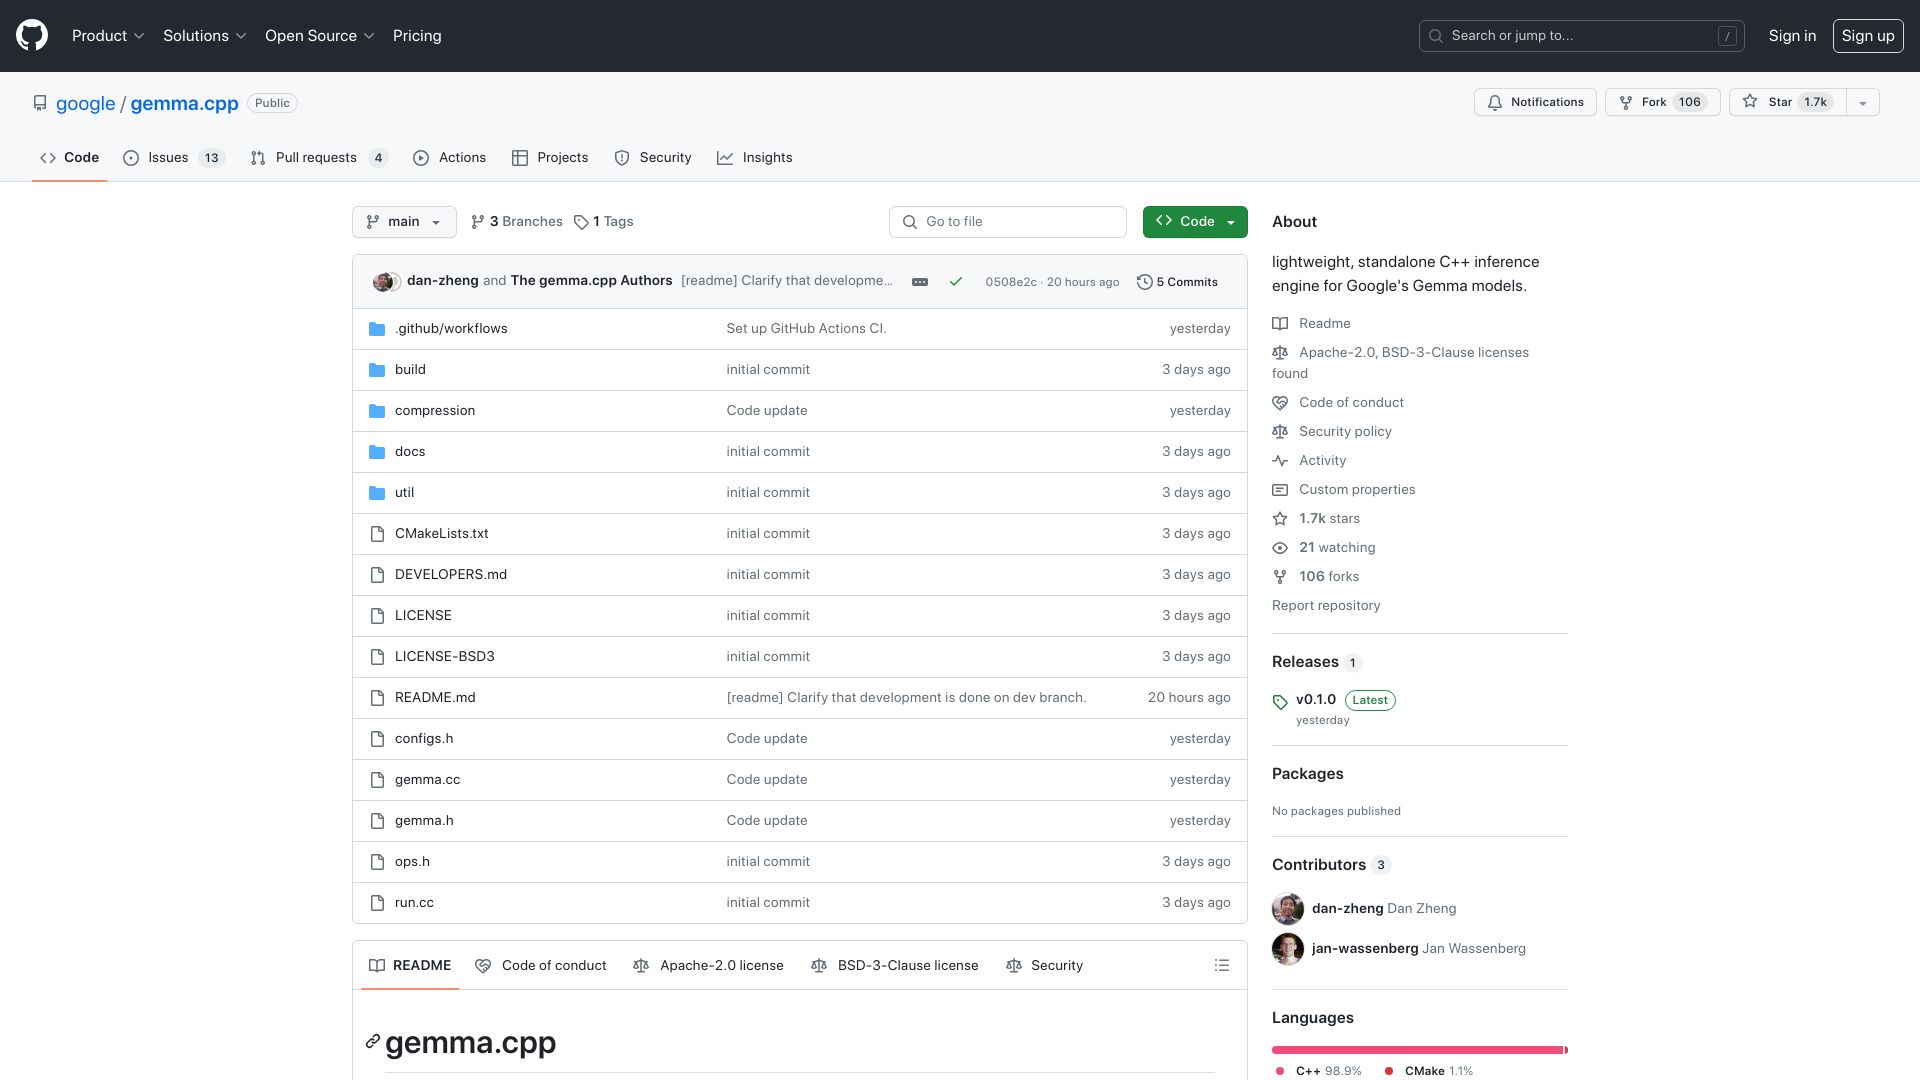Expand the Product menu
Image resolution: width=1920 pixels, height=1080 pixels.
(108, 36)
